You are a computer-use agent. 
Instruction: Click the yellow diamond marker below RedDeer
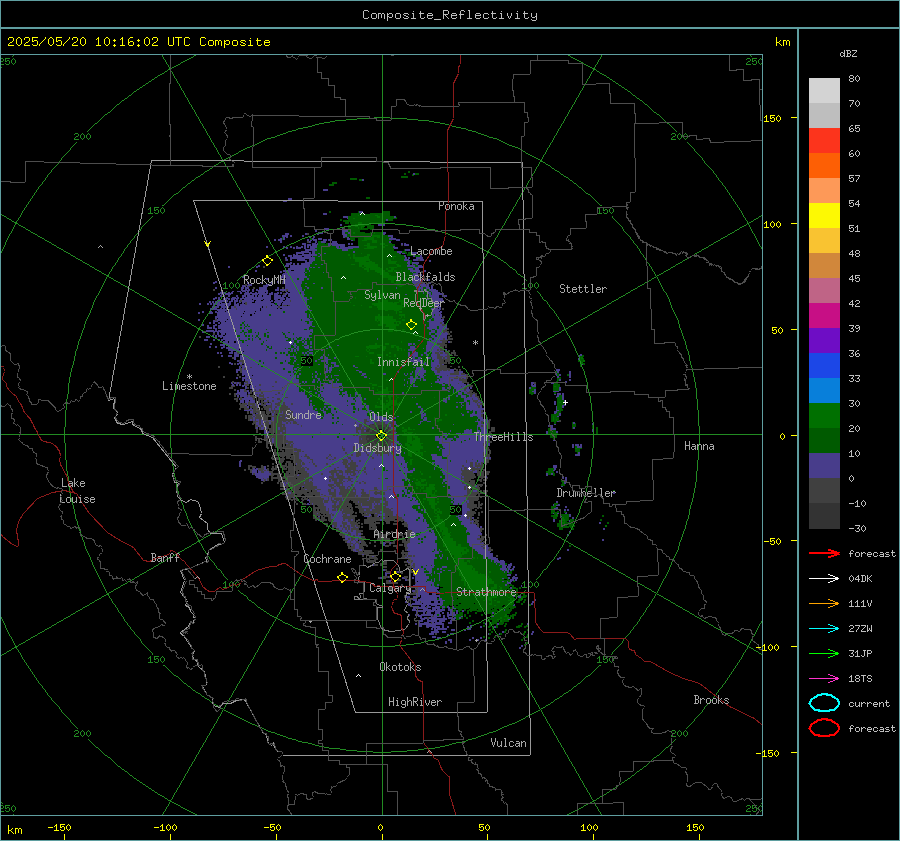[x=411, y=324]
